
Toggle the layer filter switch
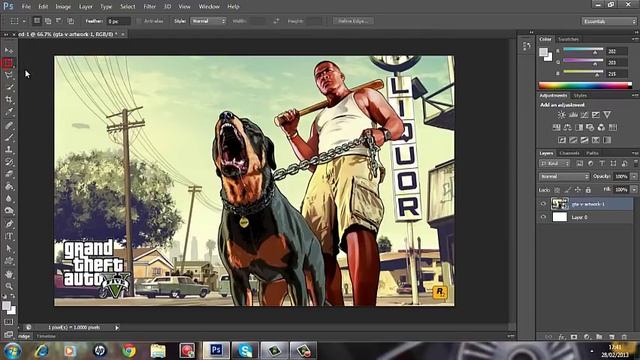pyautogui.click(x=636, y=163)
